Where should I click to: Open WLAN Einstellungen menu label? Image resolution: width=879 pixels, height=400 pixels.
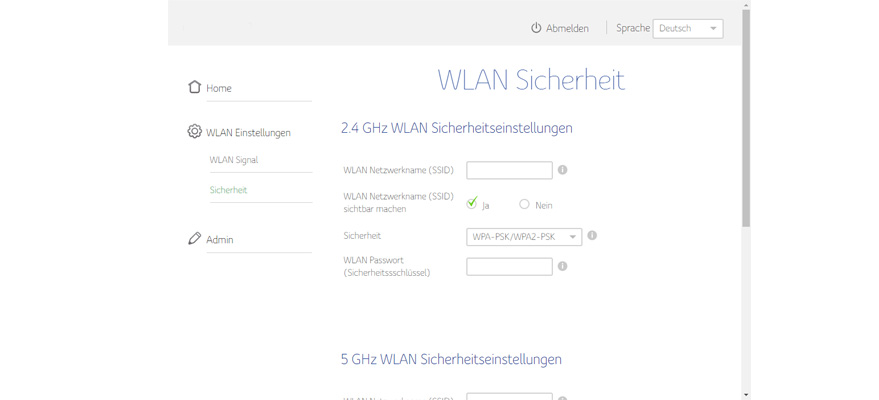(x=248, y=132)
